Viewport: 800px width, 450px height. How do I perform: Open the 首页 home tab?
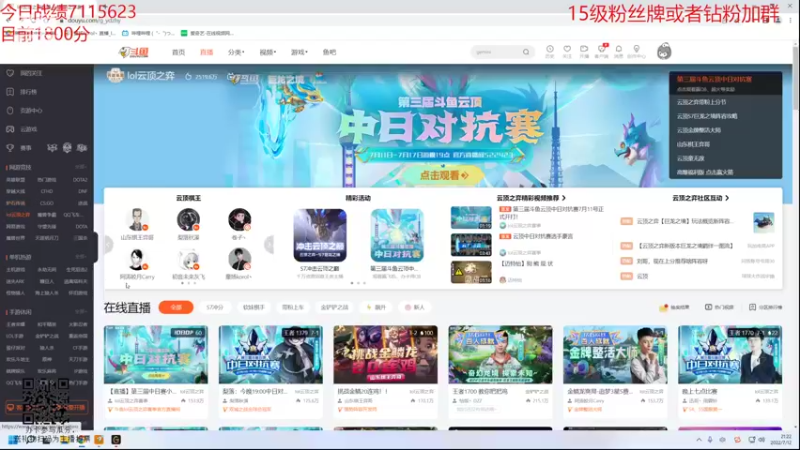pyautogui.click(x=178, y=52)
